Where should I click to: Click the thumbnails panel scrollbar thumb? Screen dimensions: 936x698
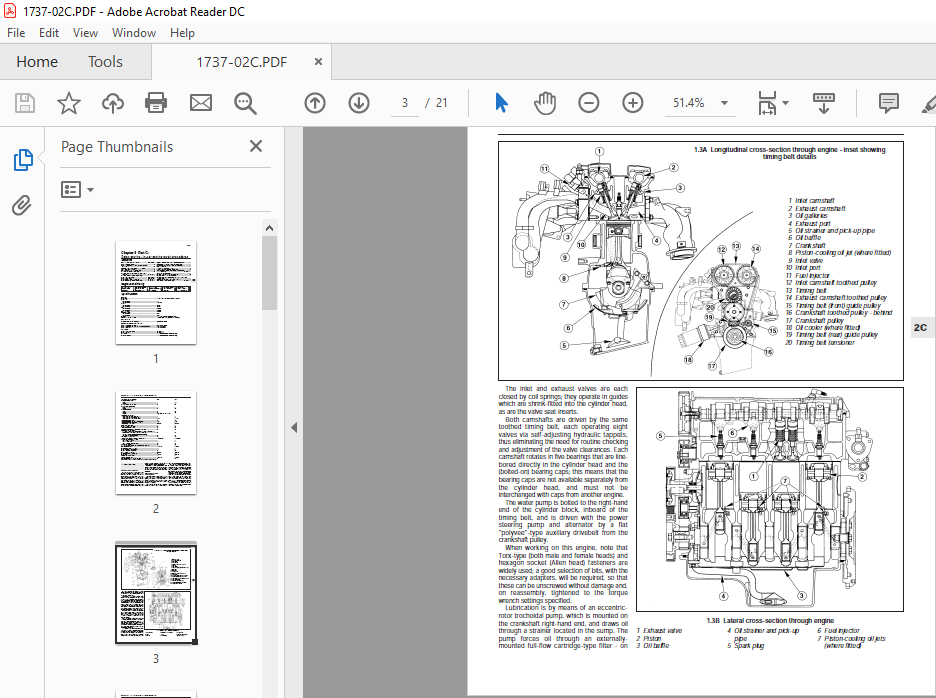pyautogui.click(x=269, y=273)
